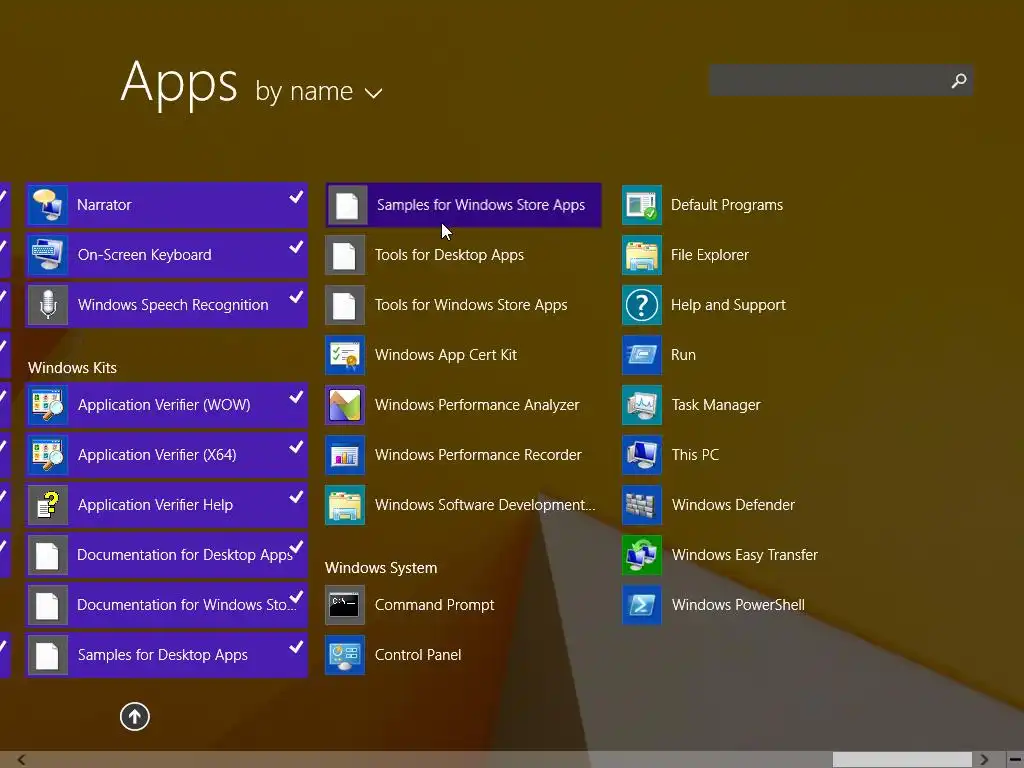The height and width of the screenshot is (768, 1024).
Task: Launch File Explorer icon
Action: click(x=642, y=255)
